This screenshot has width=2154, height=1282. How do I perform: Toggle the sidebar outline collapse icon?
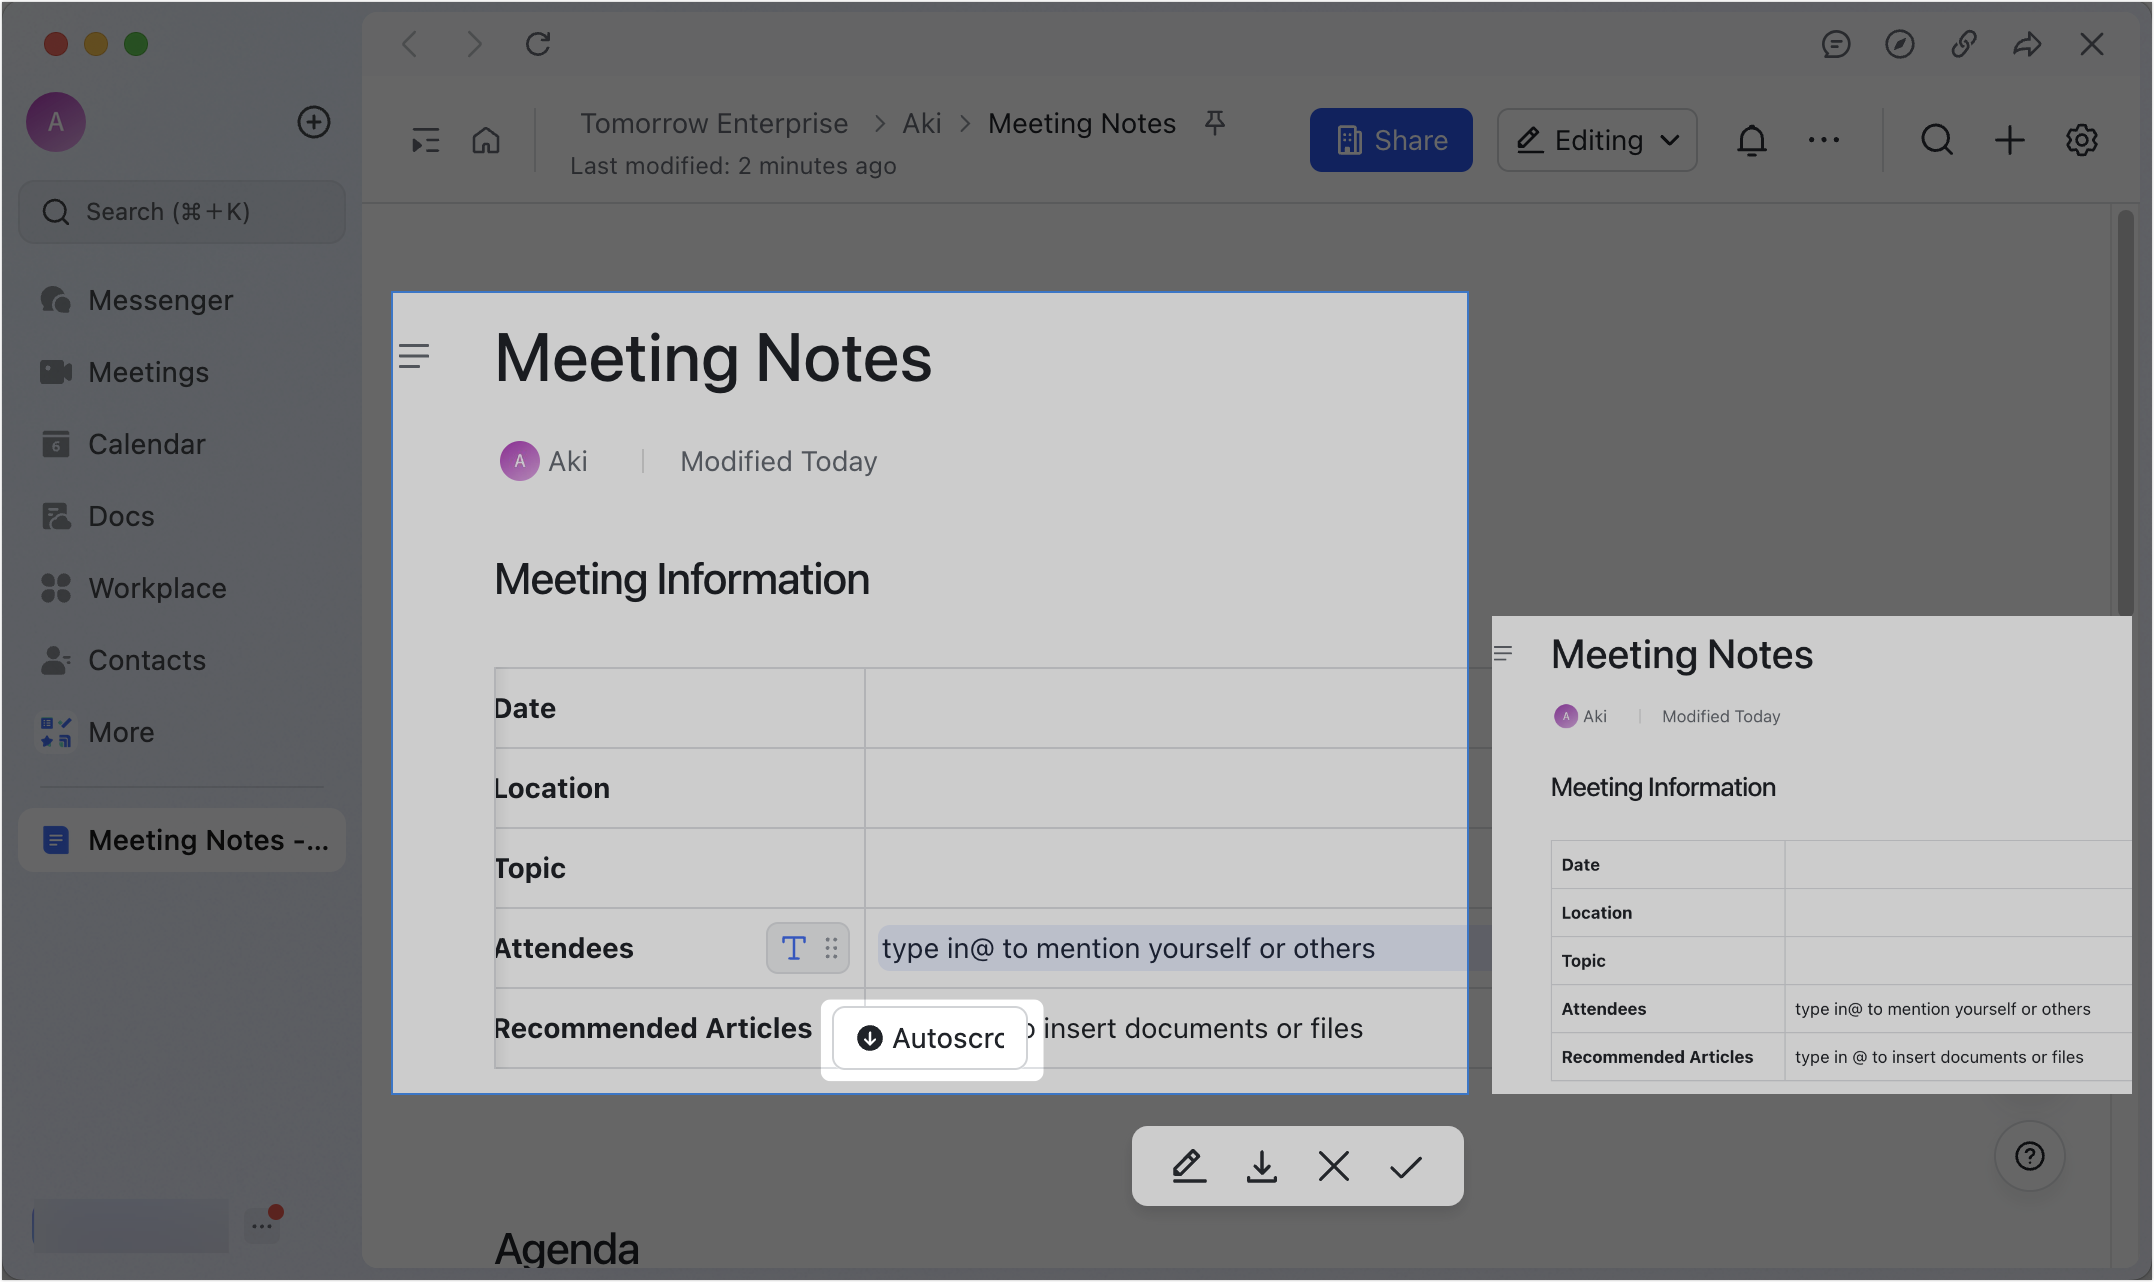[x=426, y=141]
